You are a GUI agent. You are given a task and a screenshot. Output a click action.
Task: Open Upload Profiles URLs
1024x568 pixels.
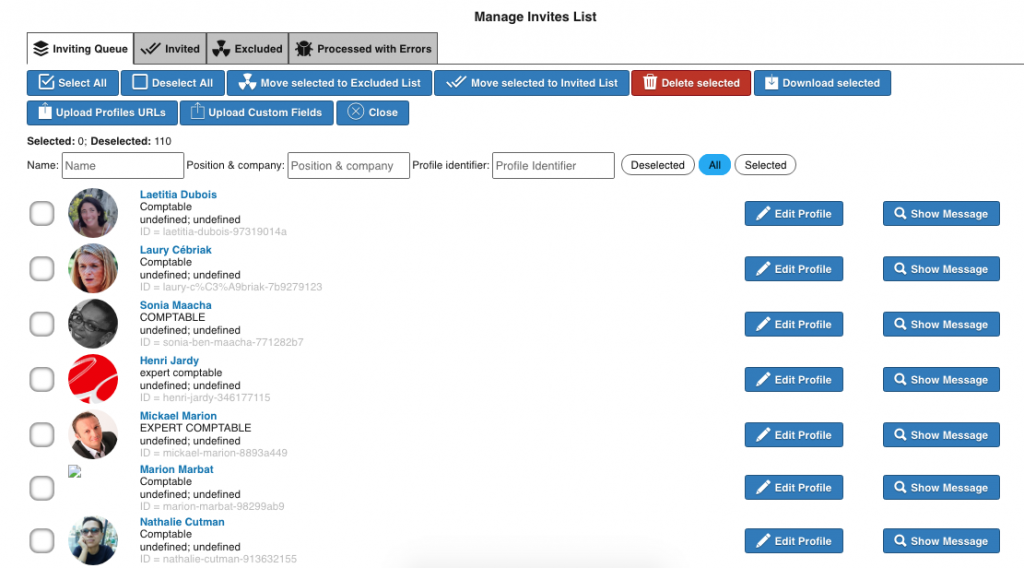coord(102,112)
